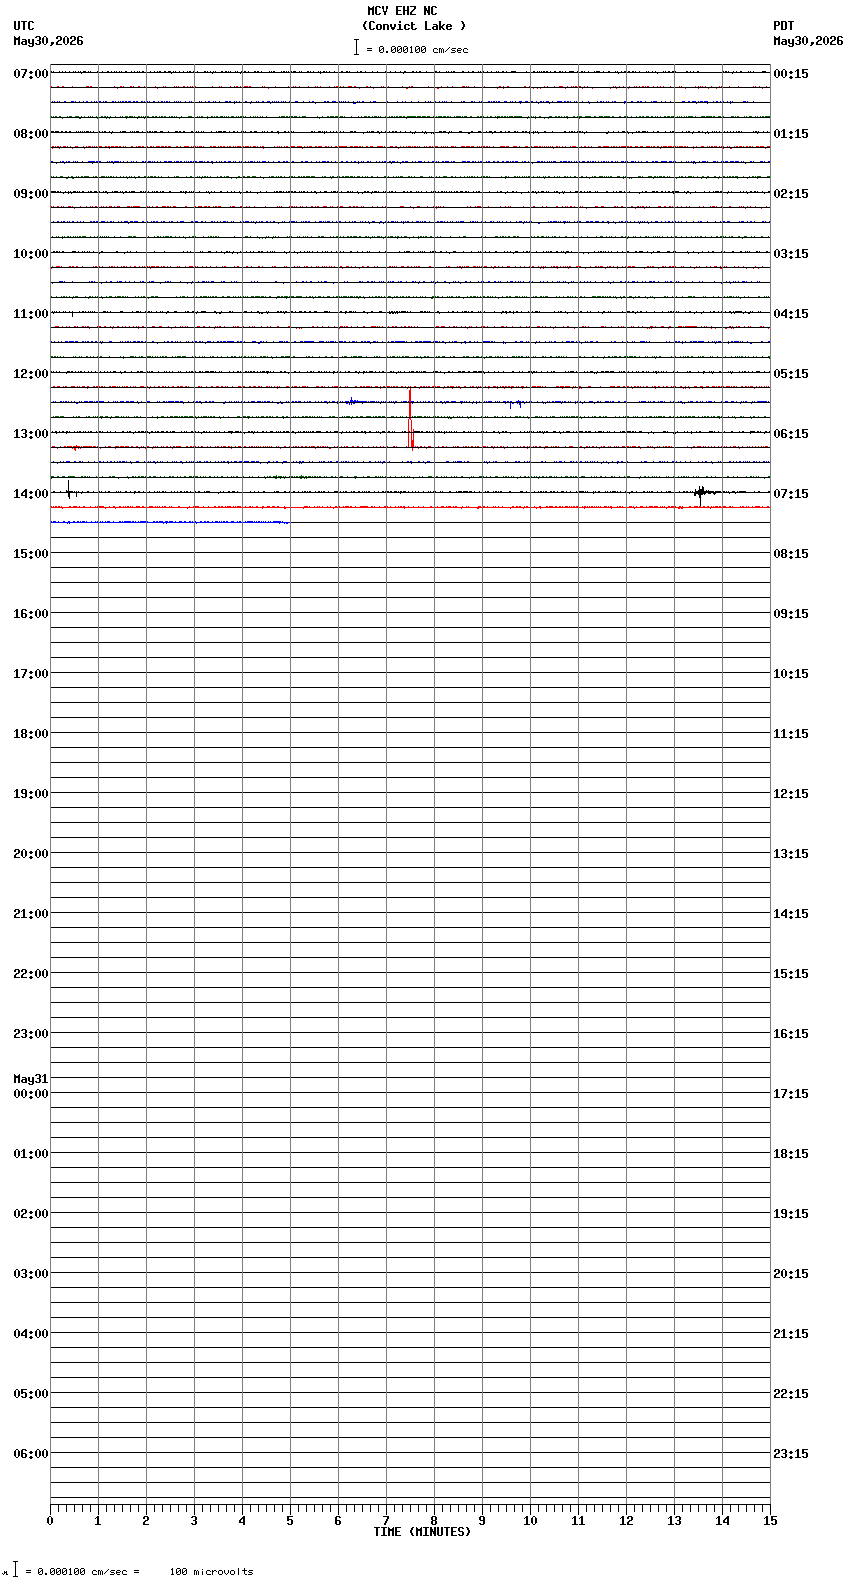Click the '5' tick label on time axis

coord(290,1521)
